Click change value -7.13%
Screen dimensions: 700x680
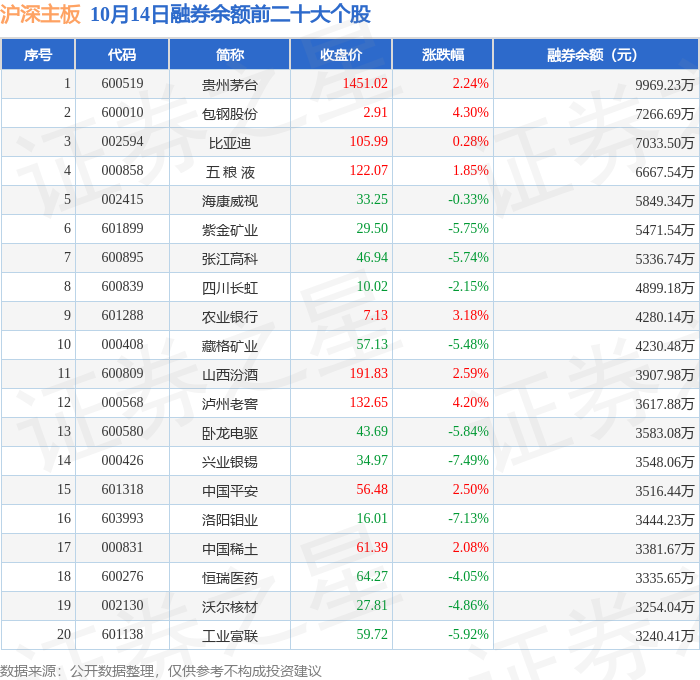(x=468, y=519)
